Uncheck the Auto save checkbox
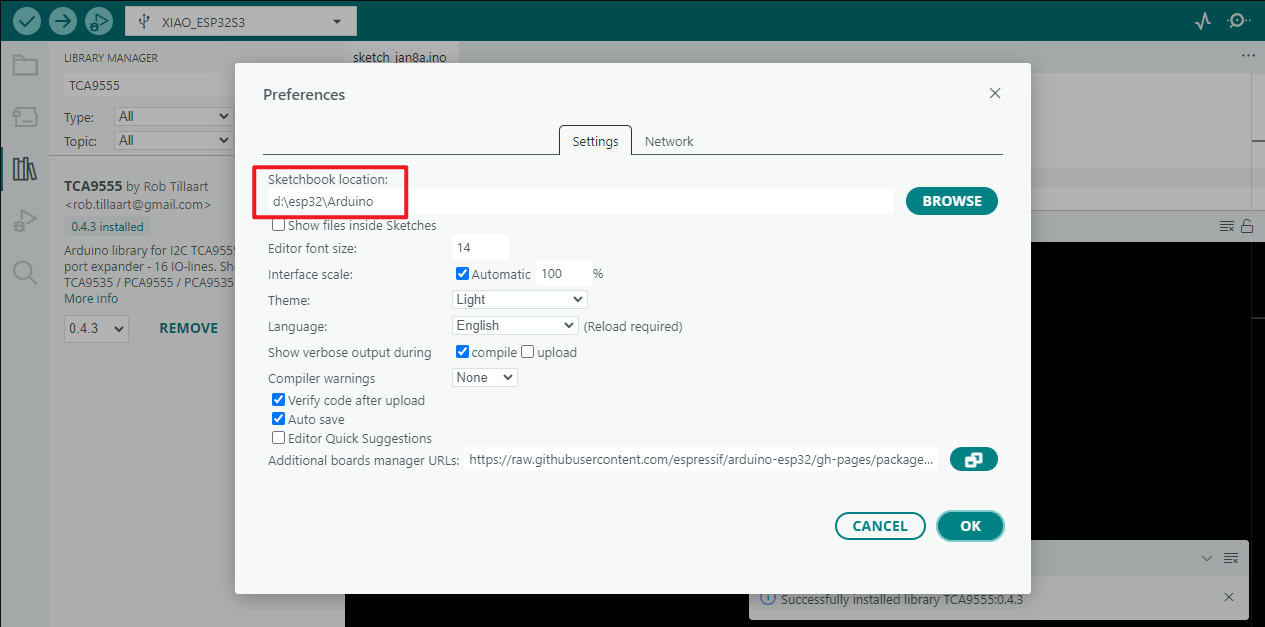1265x627 pixels. (279, 420)
